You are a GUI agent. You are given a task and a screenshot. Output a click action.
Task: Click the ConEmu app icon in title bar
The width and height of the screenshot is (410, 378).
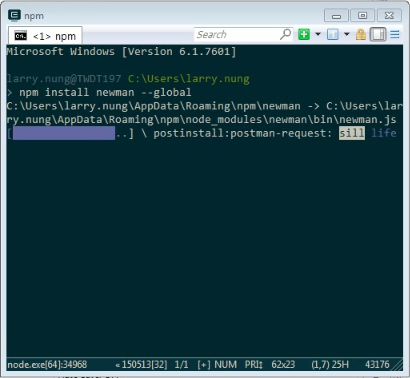[14, 15]
